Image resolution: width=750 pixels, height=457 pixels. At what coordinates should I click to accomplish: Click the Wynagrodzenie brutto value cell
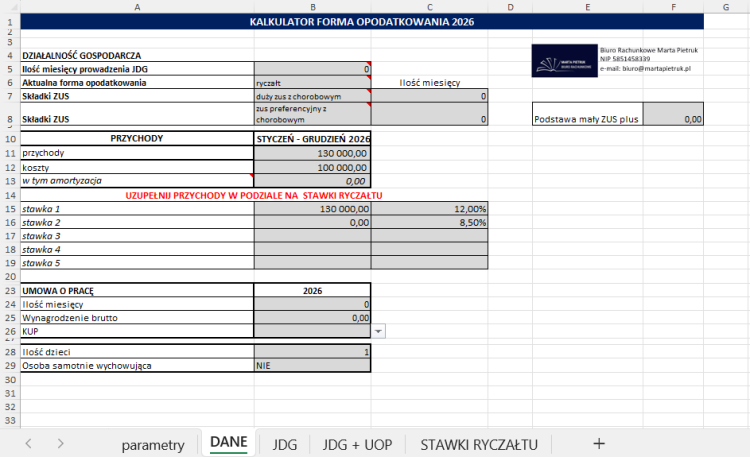point(312,318)
